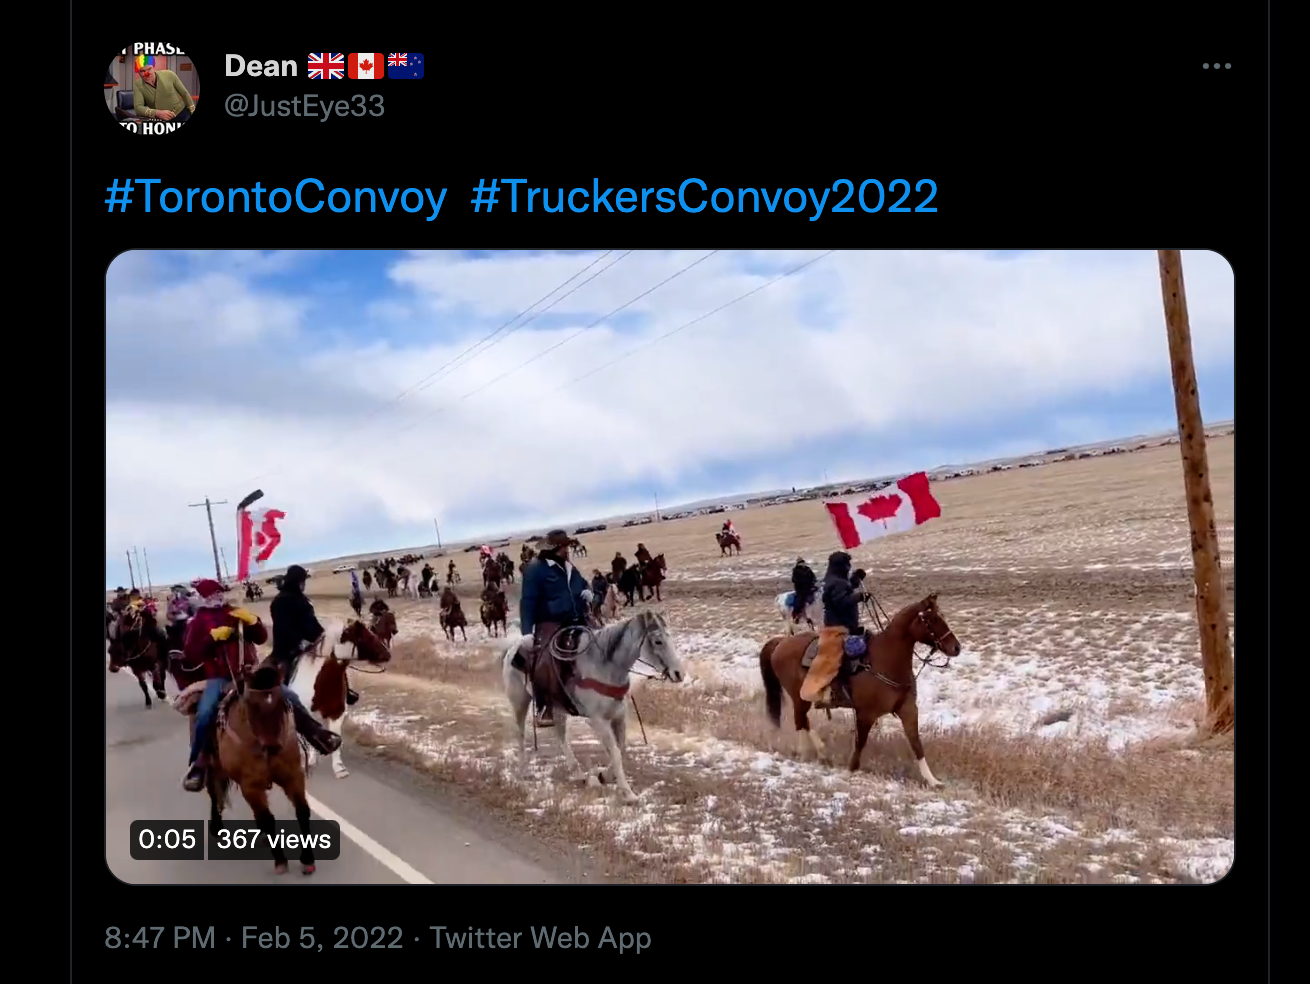Click the Canada flag emoji beside Dean's name
The width and height of the screenshot is (1310, 984).
coord(366,66)
